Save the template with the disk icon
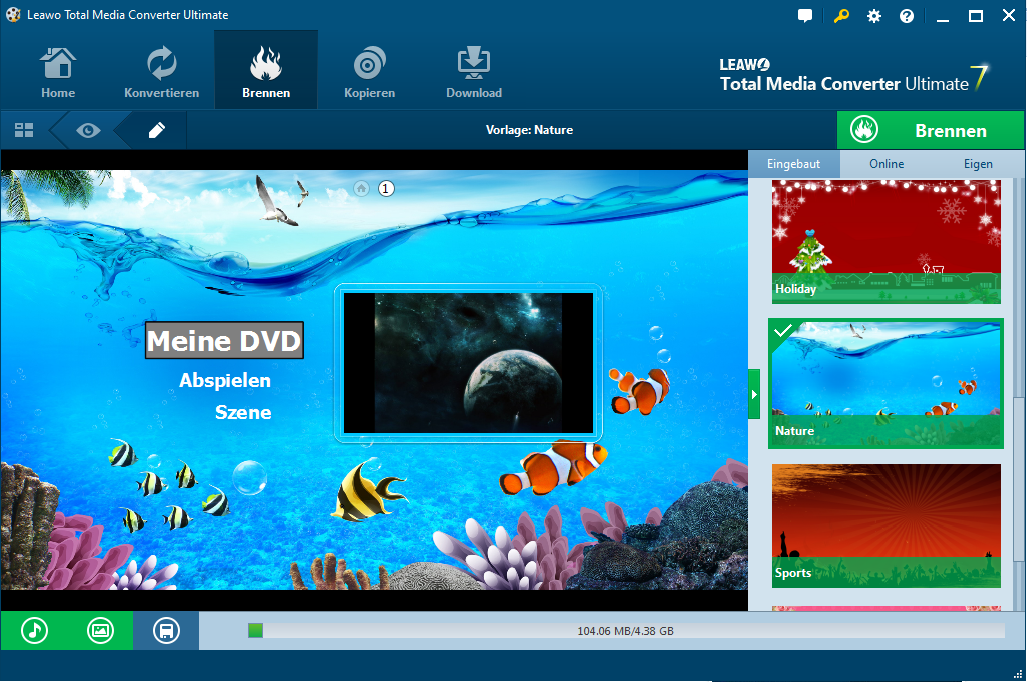The image size is (1027, 682). click(166, 631)
